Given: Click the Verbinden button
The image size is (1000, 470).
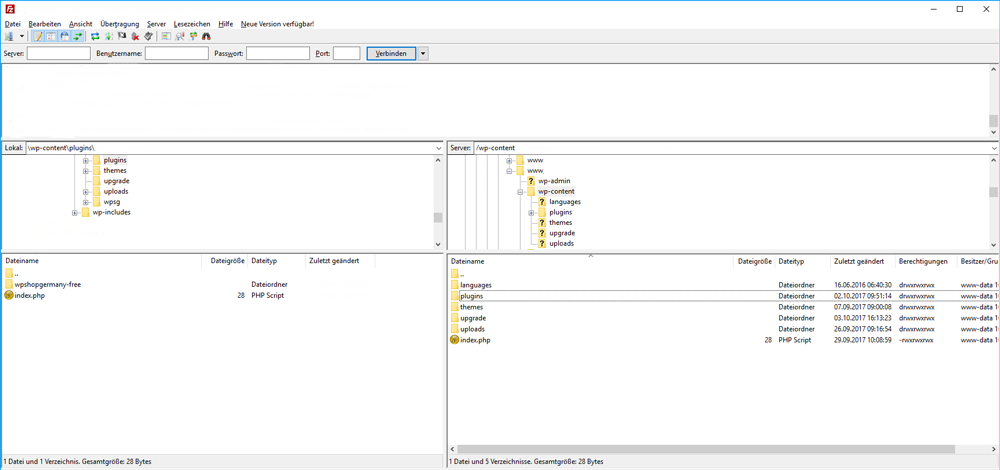Looking at the screenshot, I should tap(392, 54).
